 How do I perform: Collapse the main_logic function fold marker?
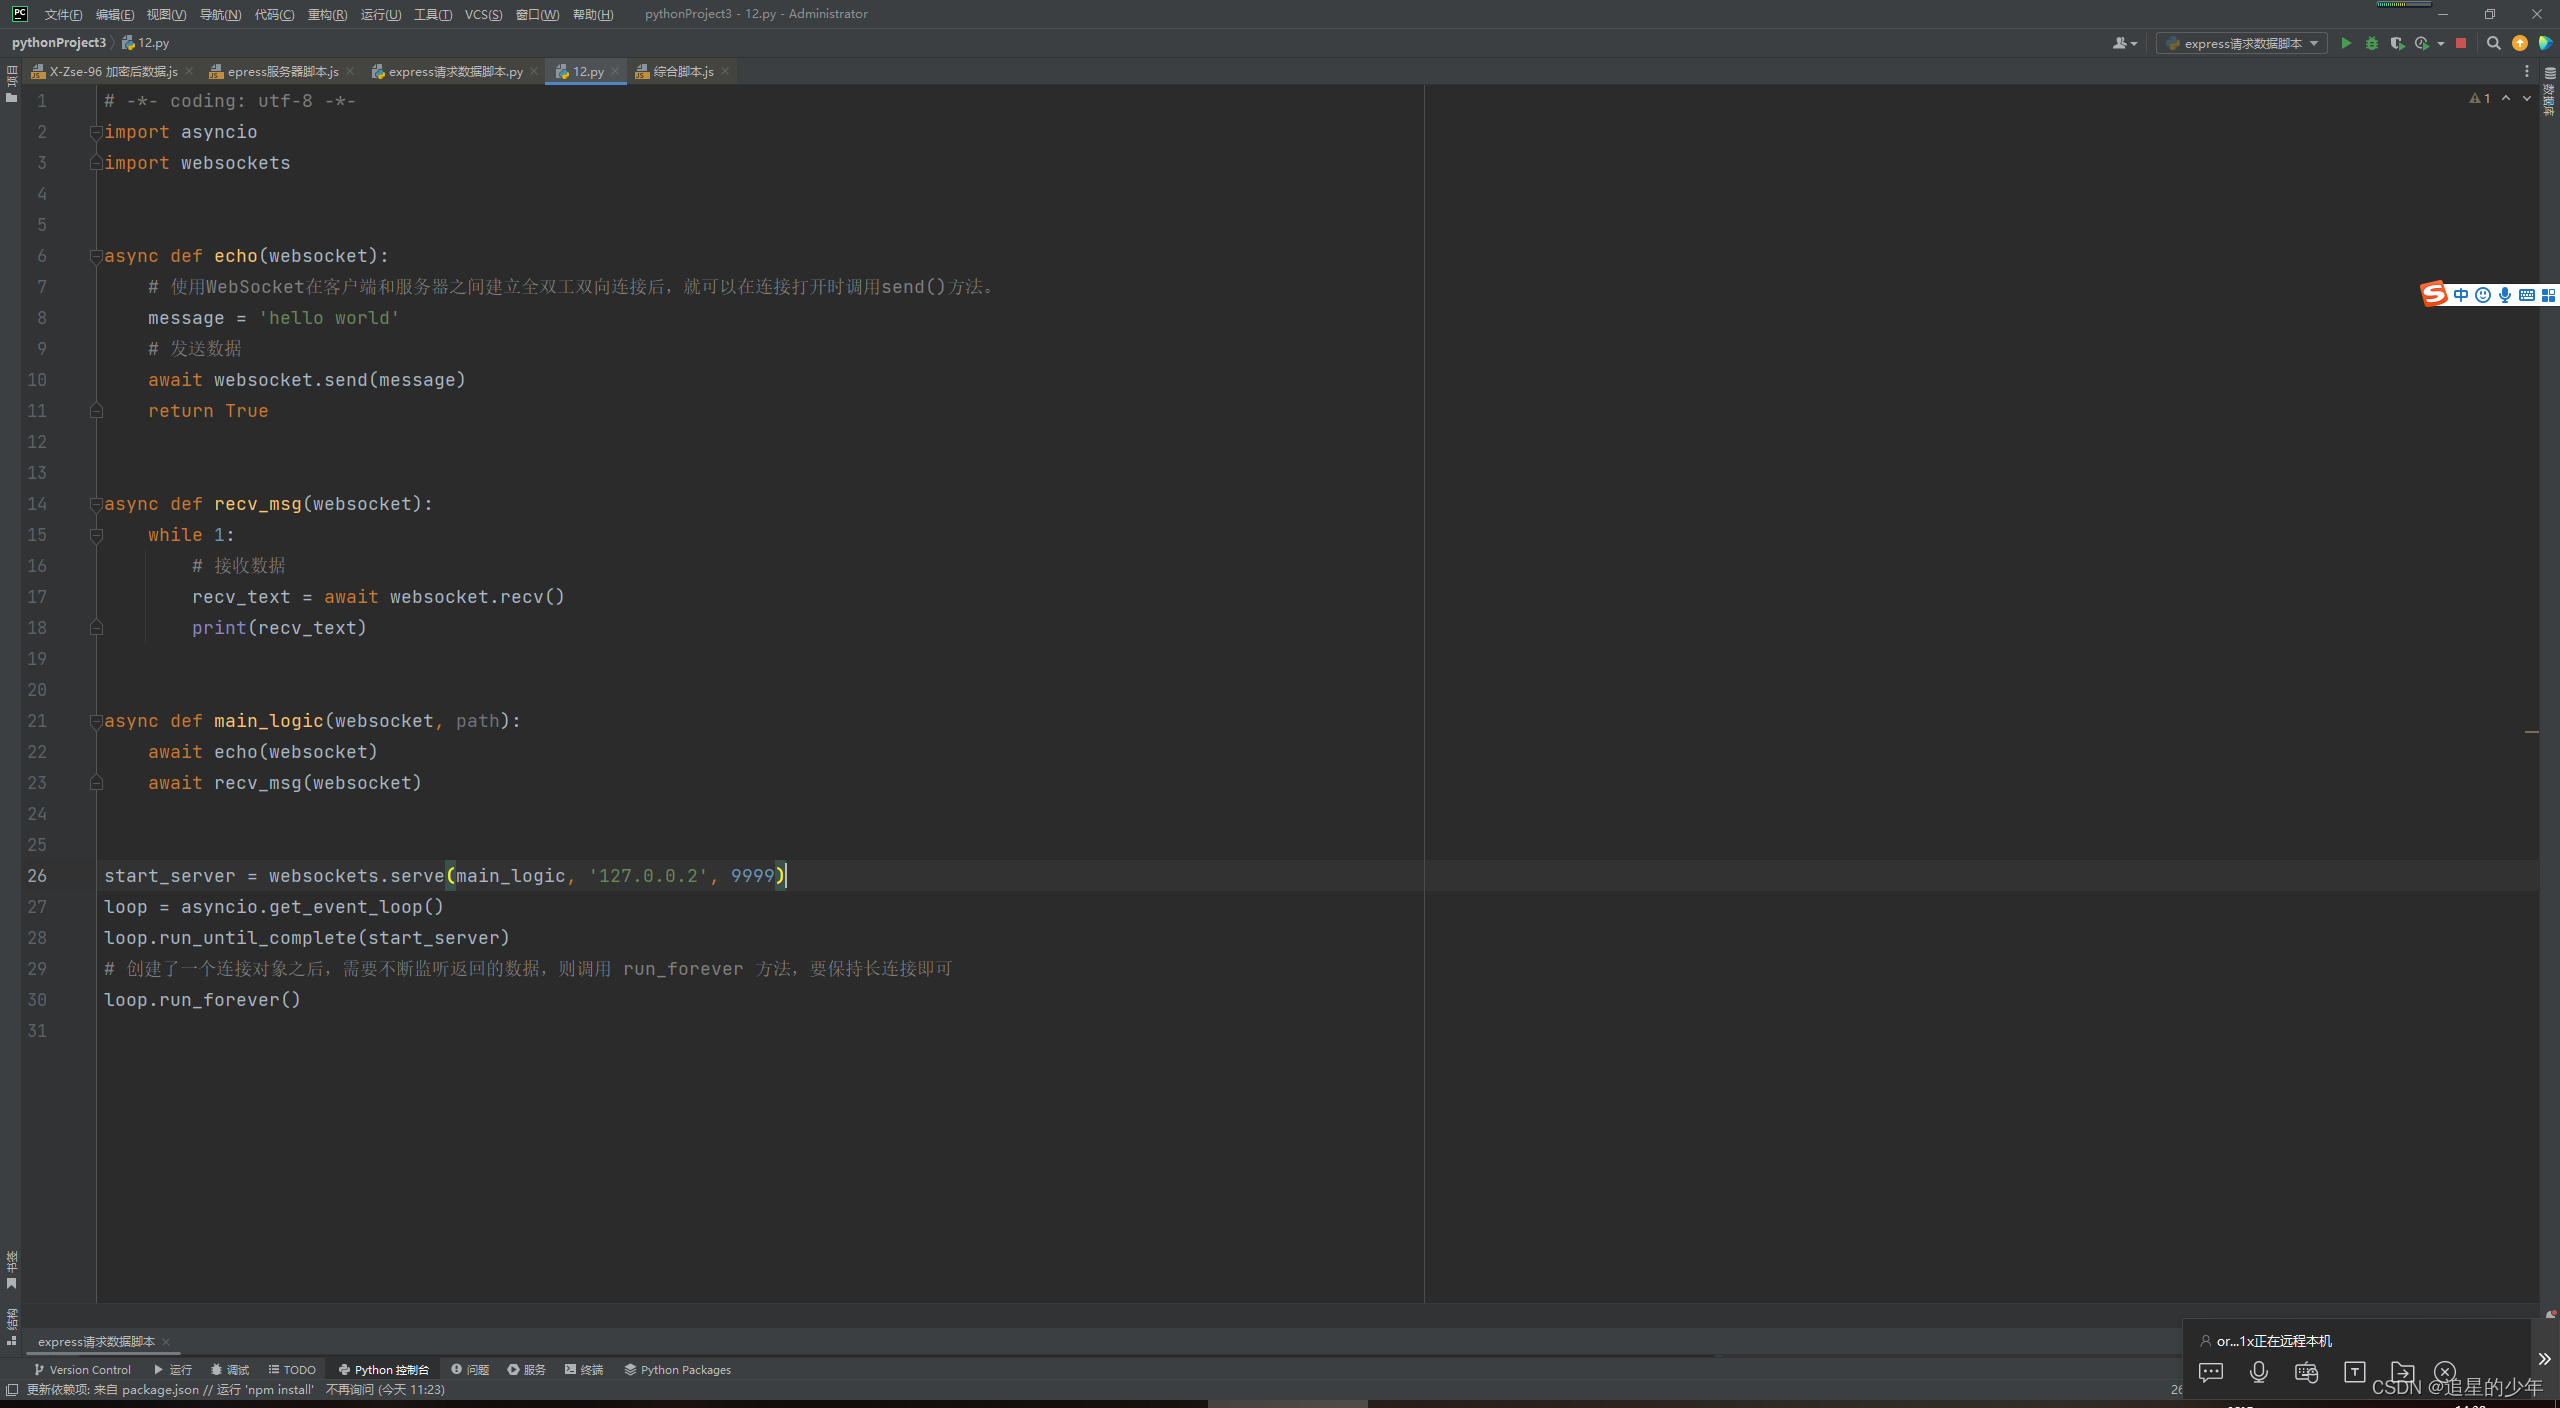(96, 721)
